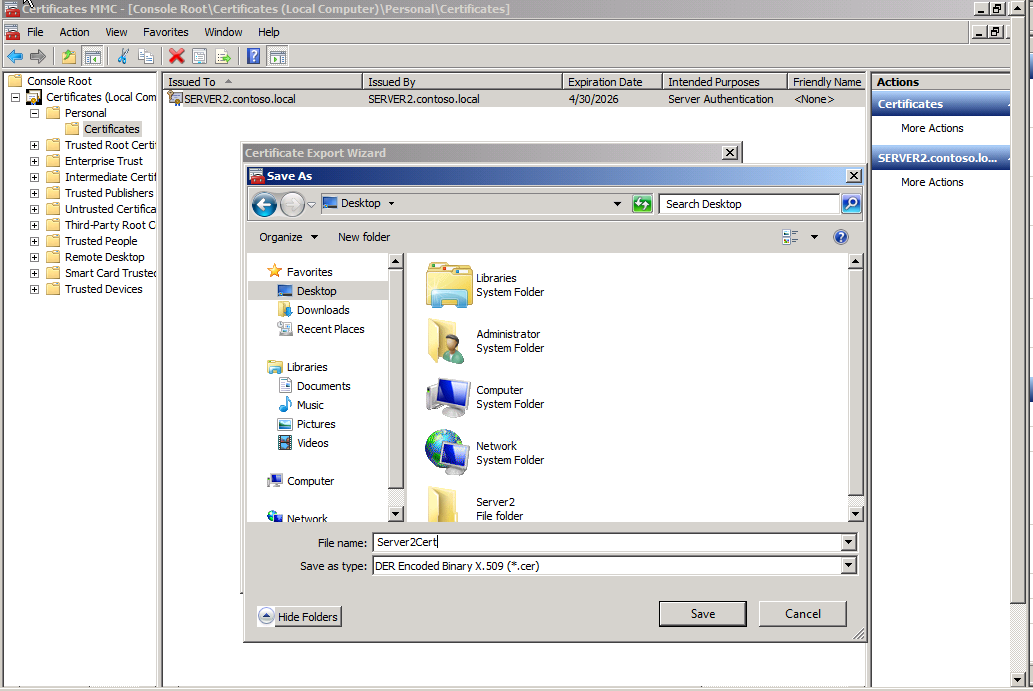This screenshot has width=1033, height=691.
Task: Click the Search Desktop field
Action: point(750,204)
